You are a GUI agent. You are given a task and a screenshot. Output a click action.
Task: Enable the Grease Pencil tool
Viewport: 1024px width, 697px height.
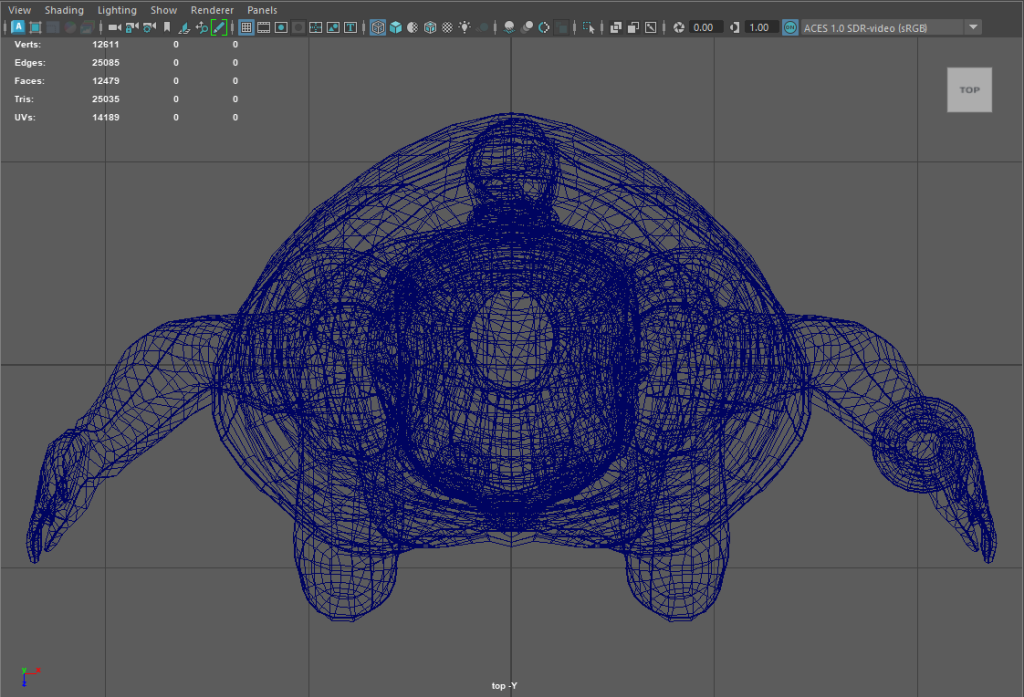tap(218, 28)
